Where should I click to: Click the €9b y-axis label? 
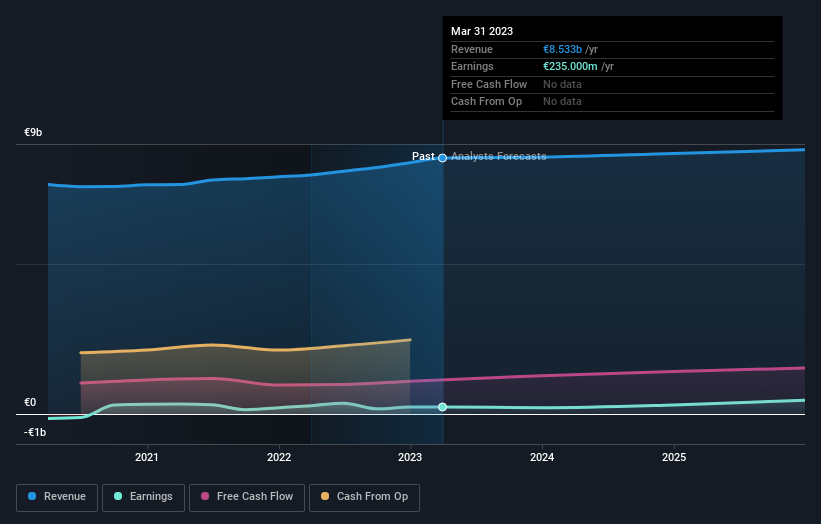(33, 132)
